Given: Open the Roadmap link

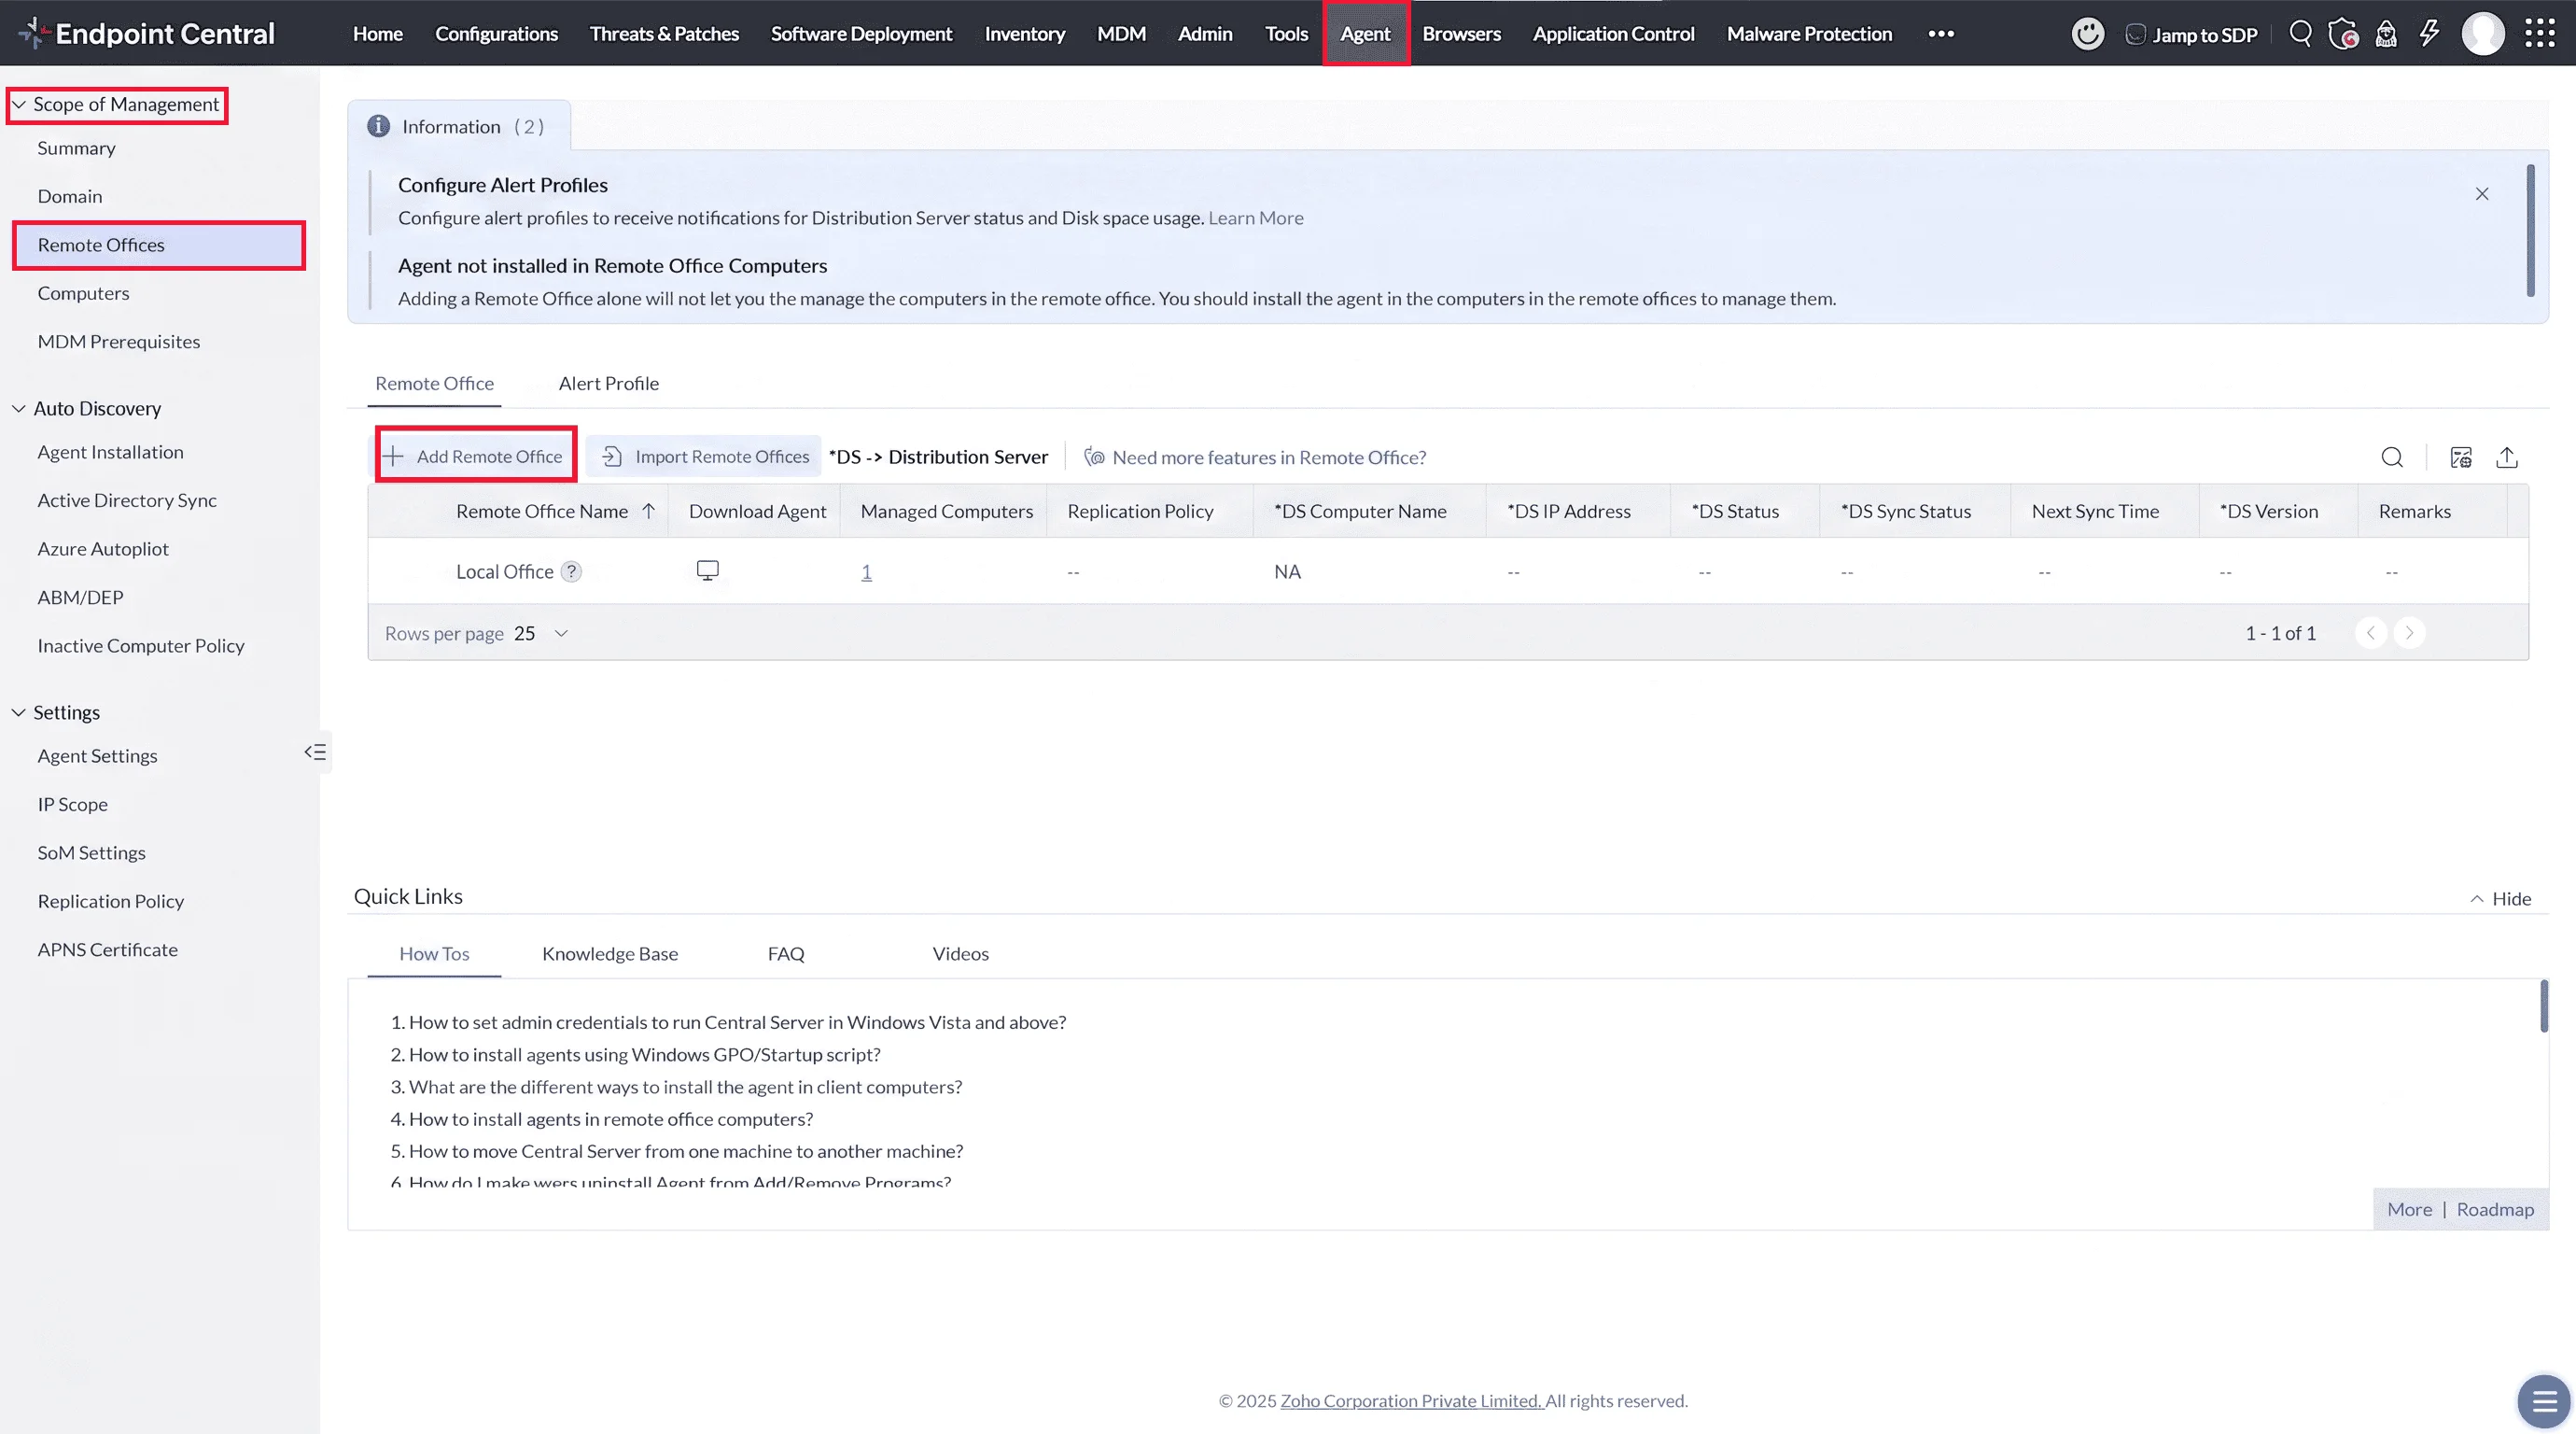Looking at the screenshot, I should tap(2494, 1209).
